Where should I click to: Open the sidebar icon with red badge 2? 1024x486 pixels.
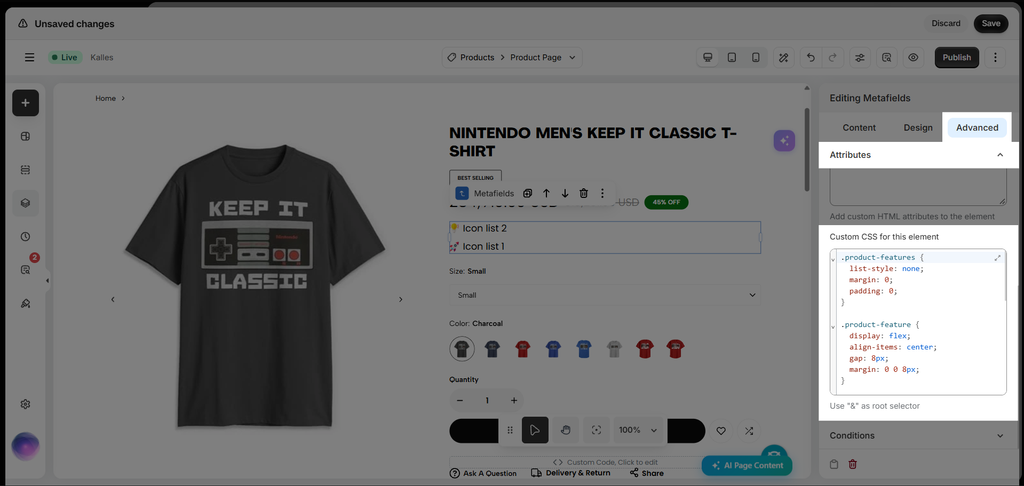click(25, 270)
